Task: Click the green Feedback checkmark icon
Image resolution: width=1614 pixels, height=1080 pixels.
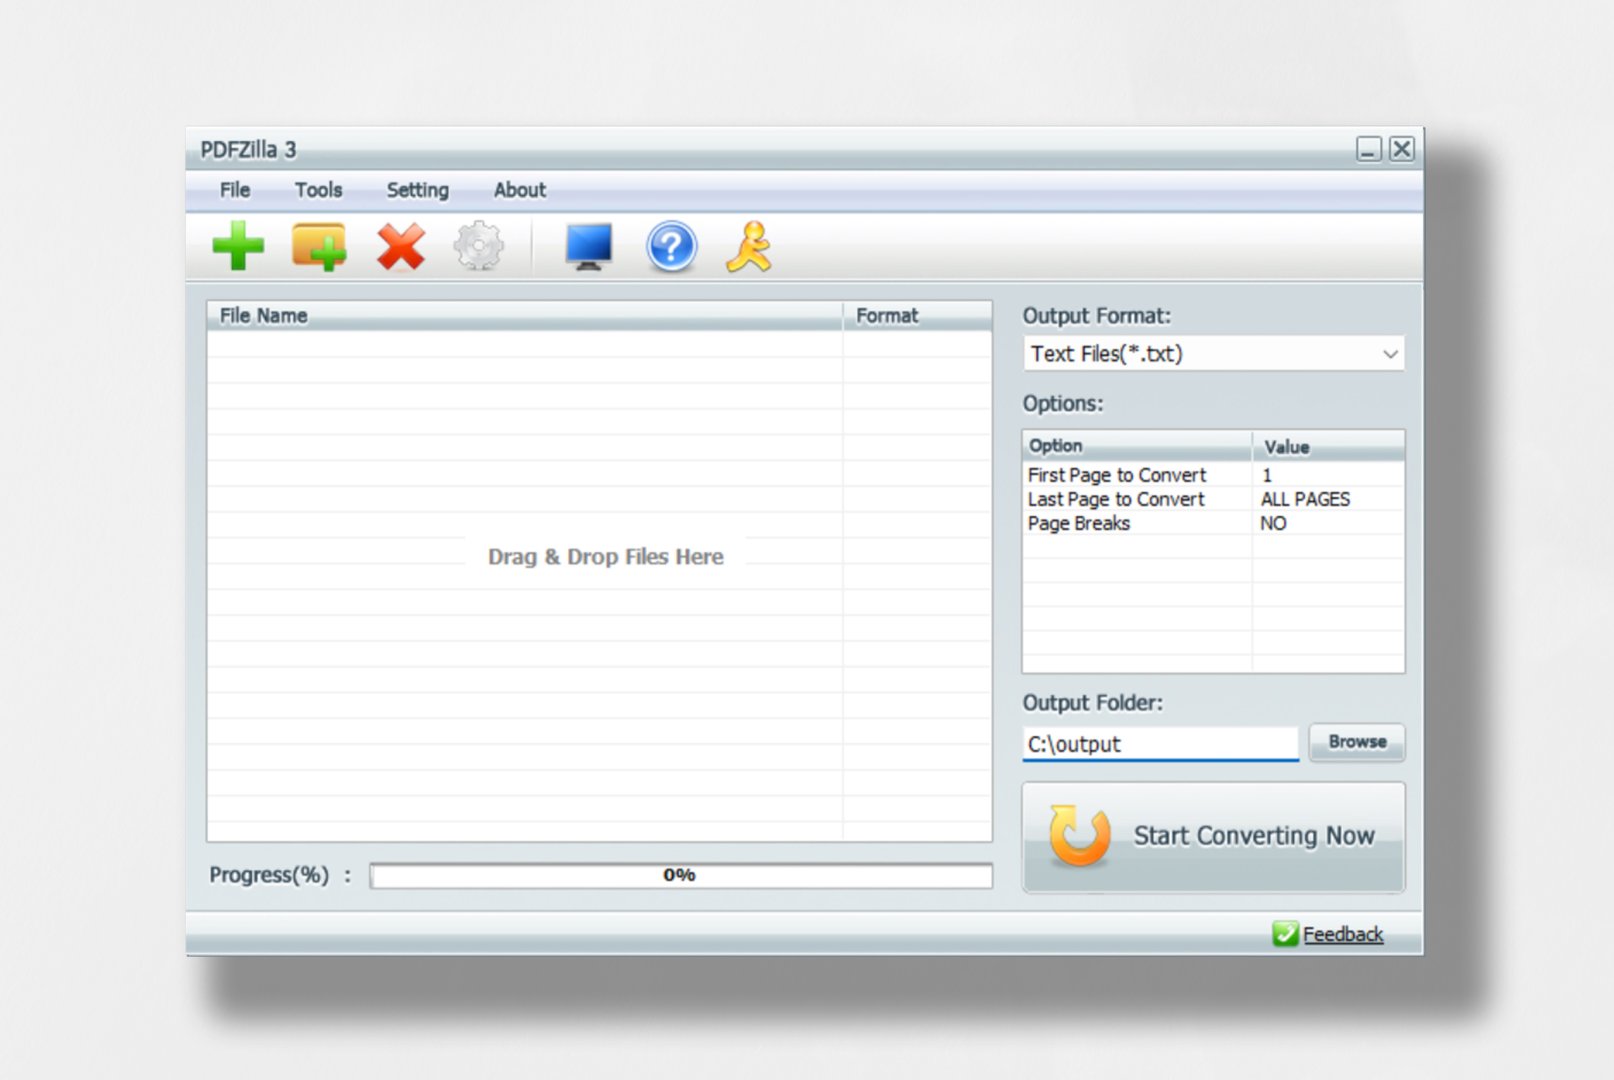Action: (1285, 934)
